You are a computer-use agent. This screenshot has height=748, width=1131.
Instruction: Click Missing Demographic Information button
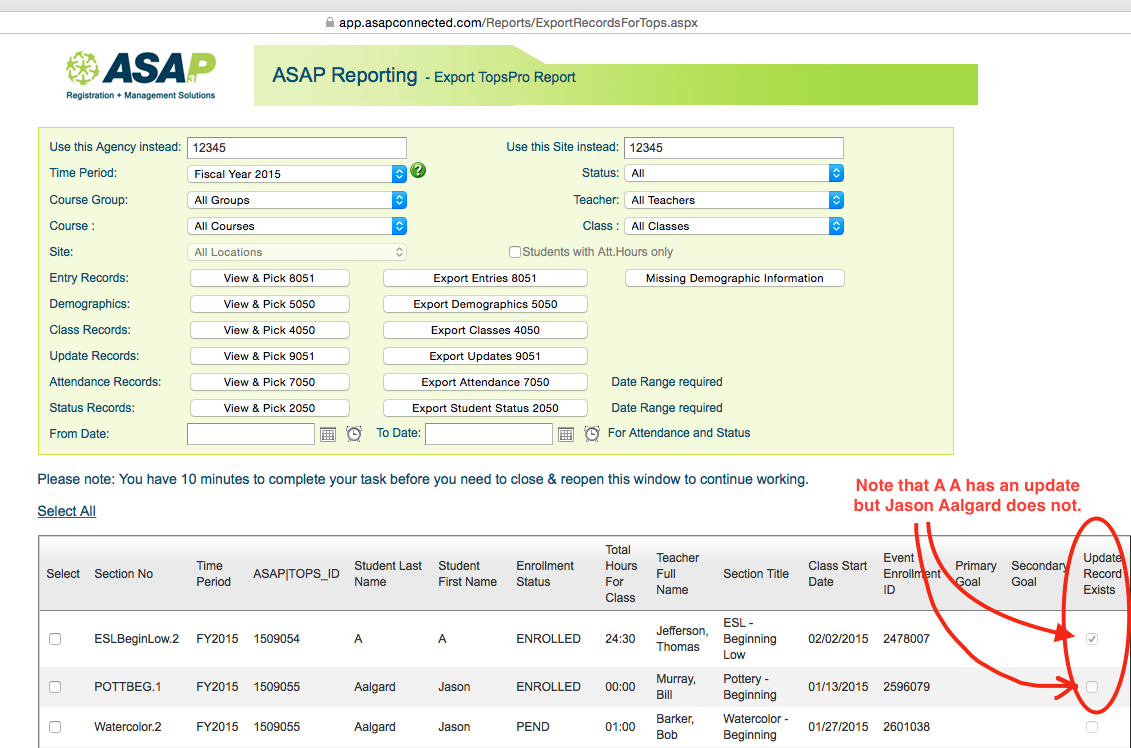[x=734, y=278]
